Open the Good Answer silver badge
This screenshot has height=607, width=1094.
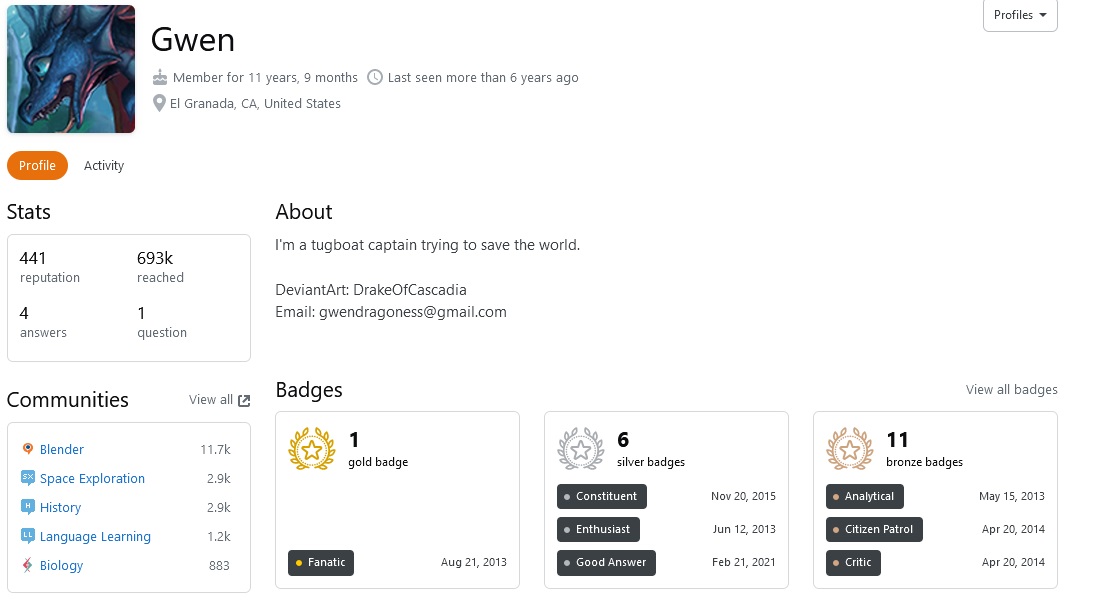click(x=606, y=562)
